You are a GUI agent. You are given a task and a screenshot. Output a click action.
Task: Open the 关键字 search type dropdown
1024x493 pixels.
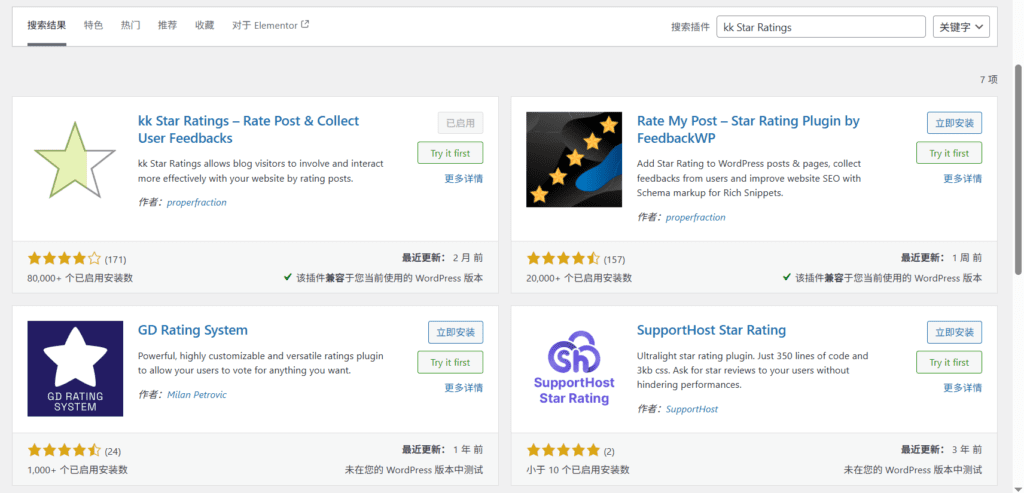[961, 27]
